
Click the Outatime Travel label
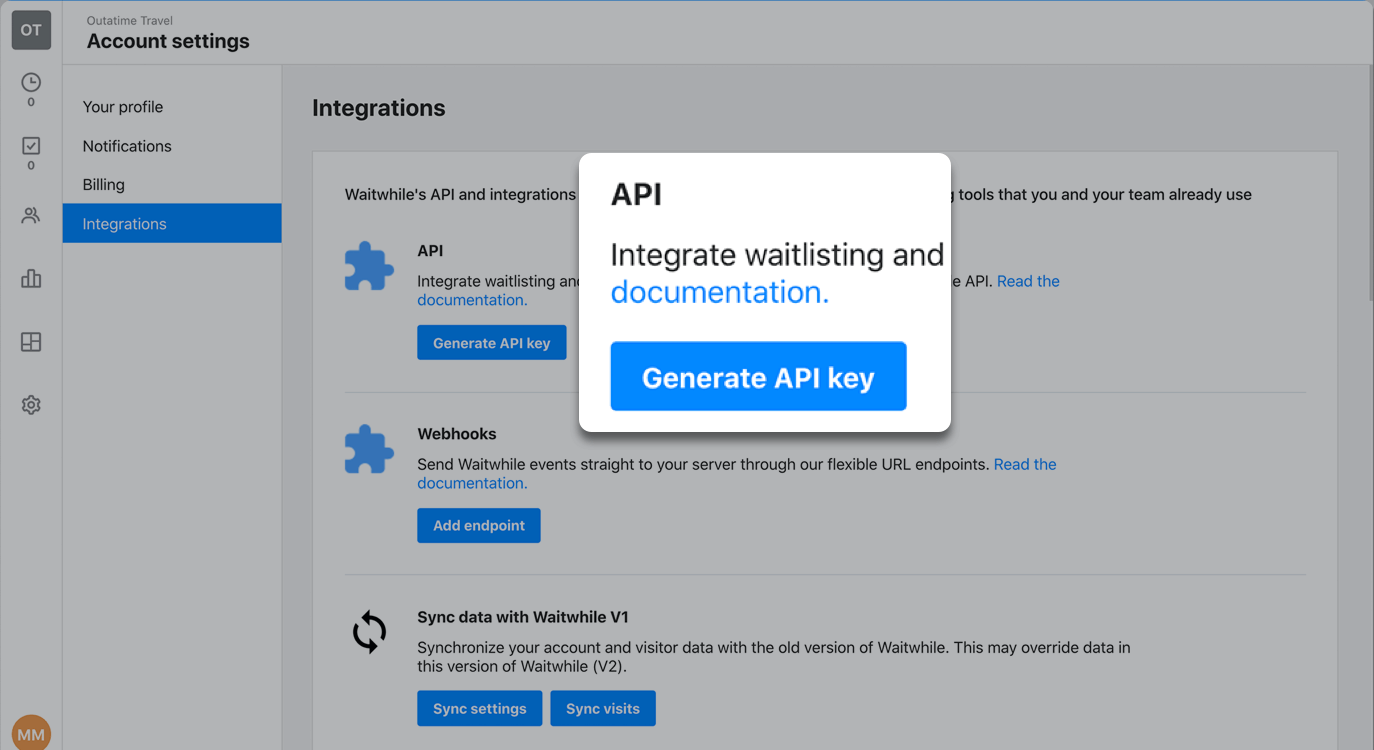[130, 20]
